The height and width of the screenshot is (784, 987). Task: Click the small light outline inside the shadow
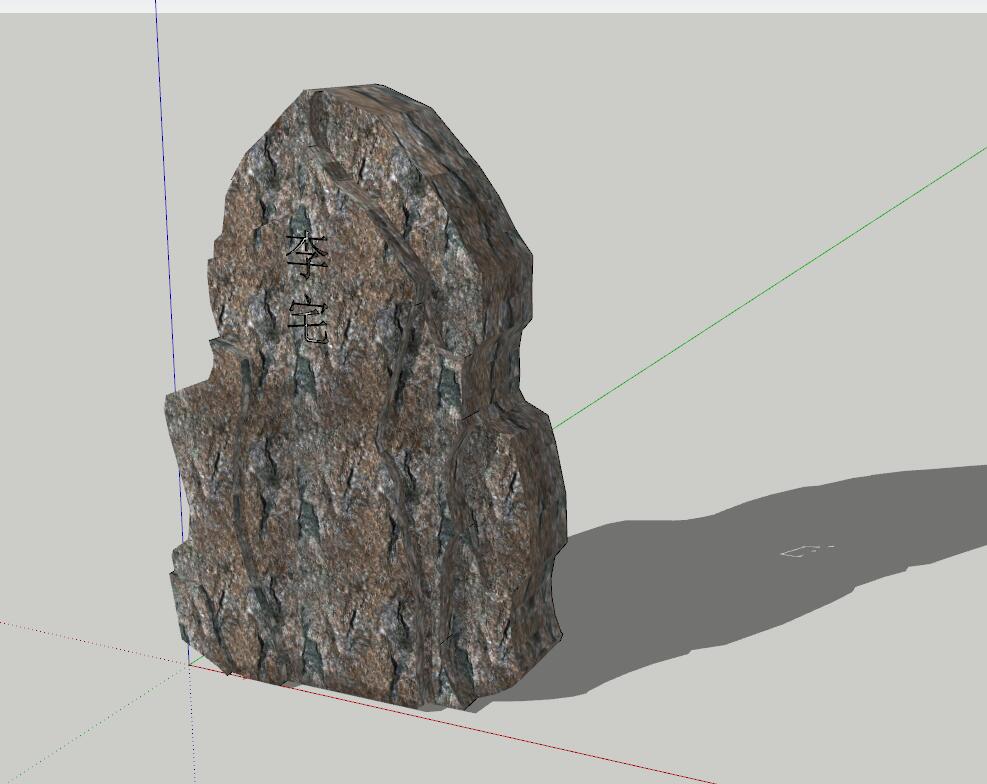click(807, 551)
